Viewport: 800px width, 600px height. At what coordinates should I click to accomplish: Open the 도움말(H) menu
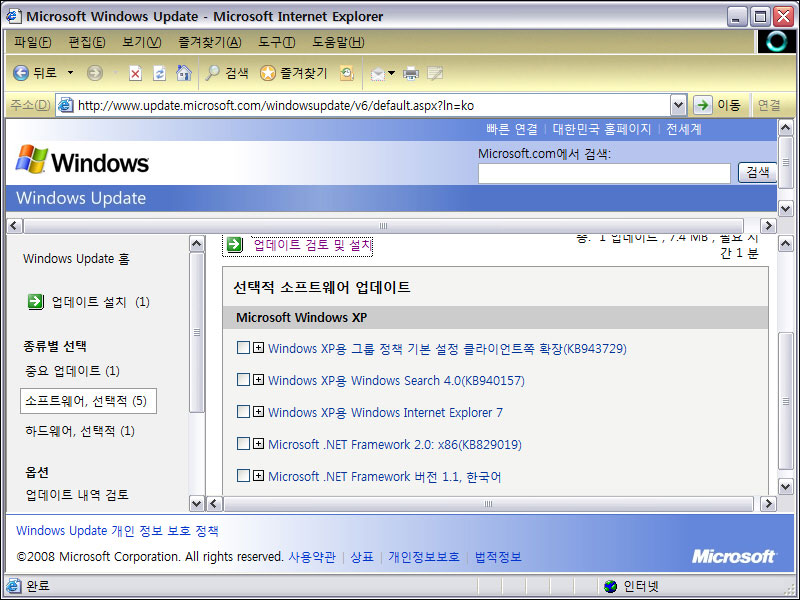(338, 42)
